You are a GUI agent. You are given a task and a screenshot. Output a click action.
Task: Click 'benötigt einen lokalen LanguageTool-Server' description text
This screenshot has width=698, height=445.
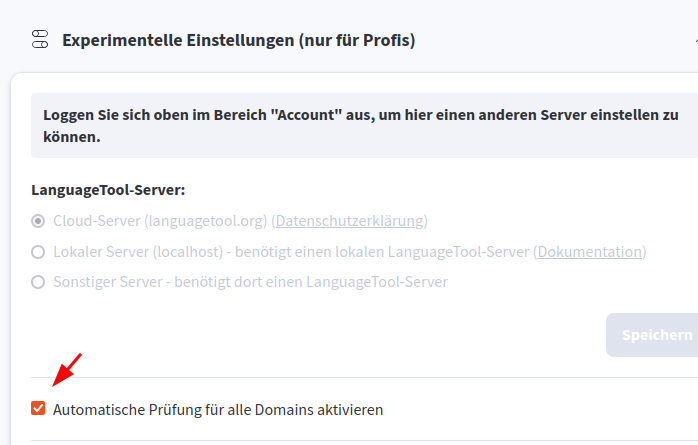382,252
